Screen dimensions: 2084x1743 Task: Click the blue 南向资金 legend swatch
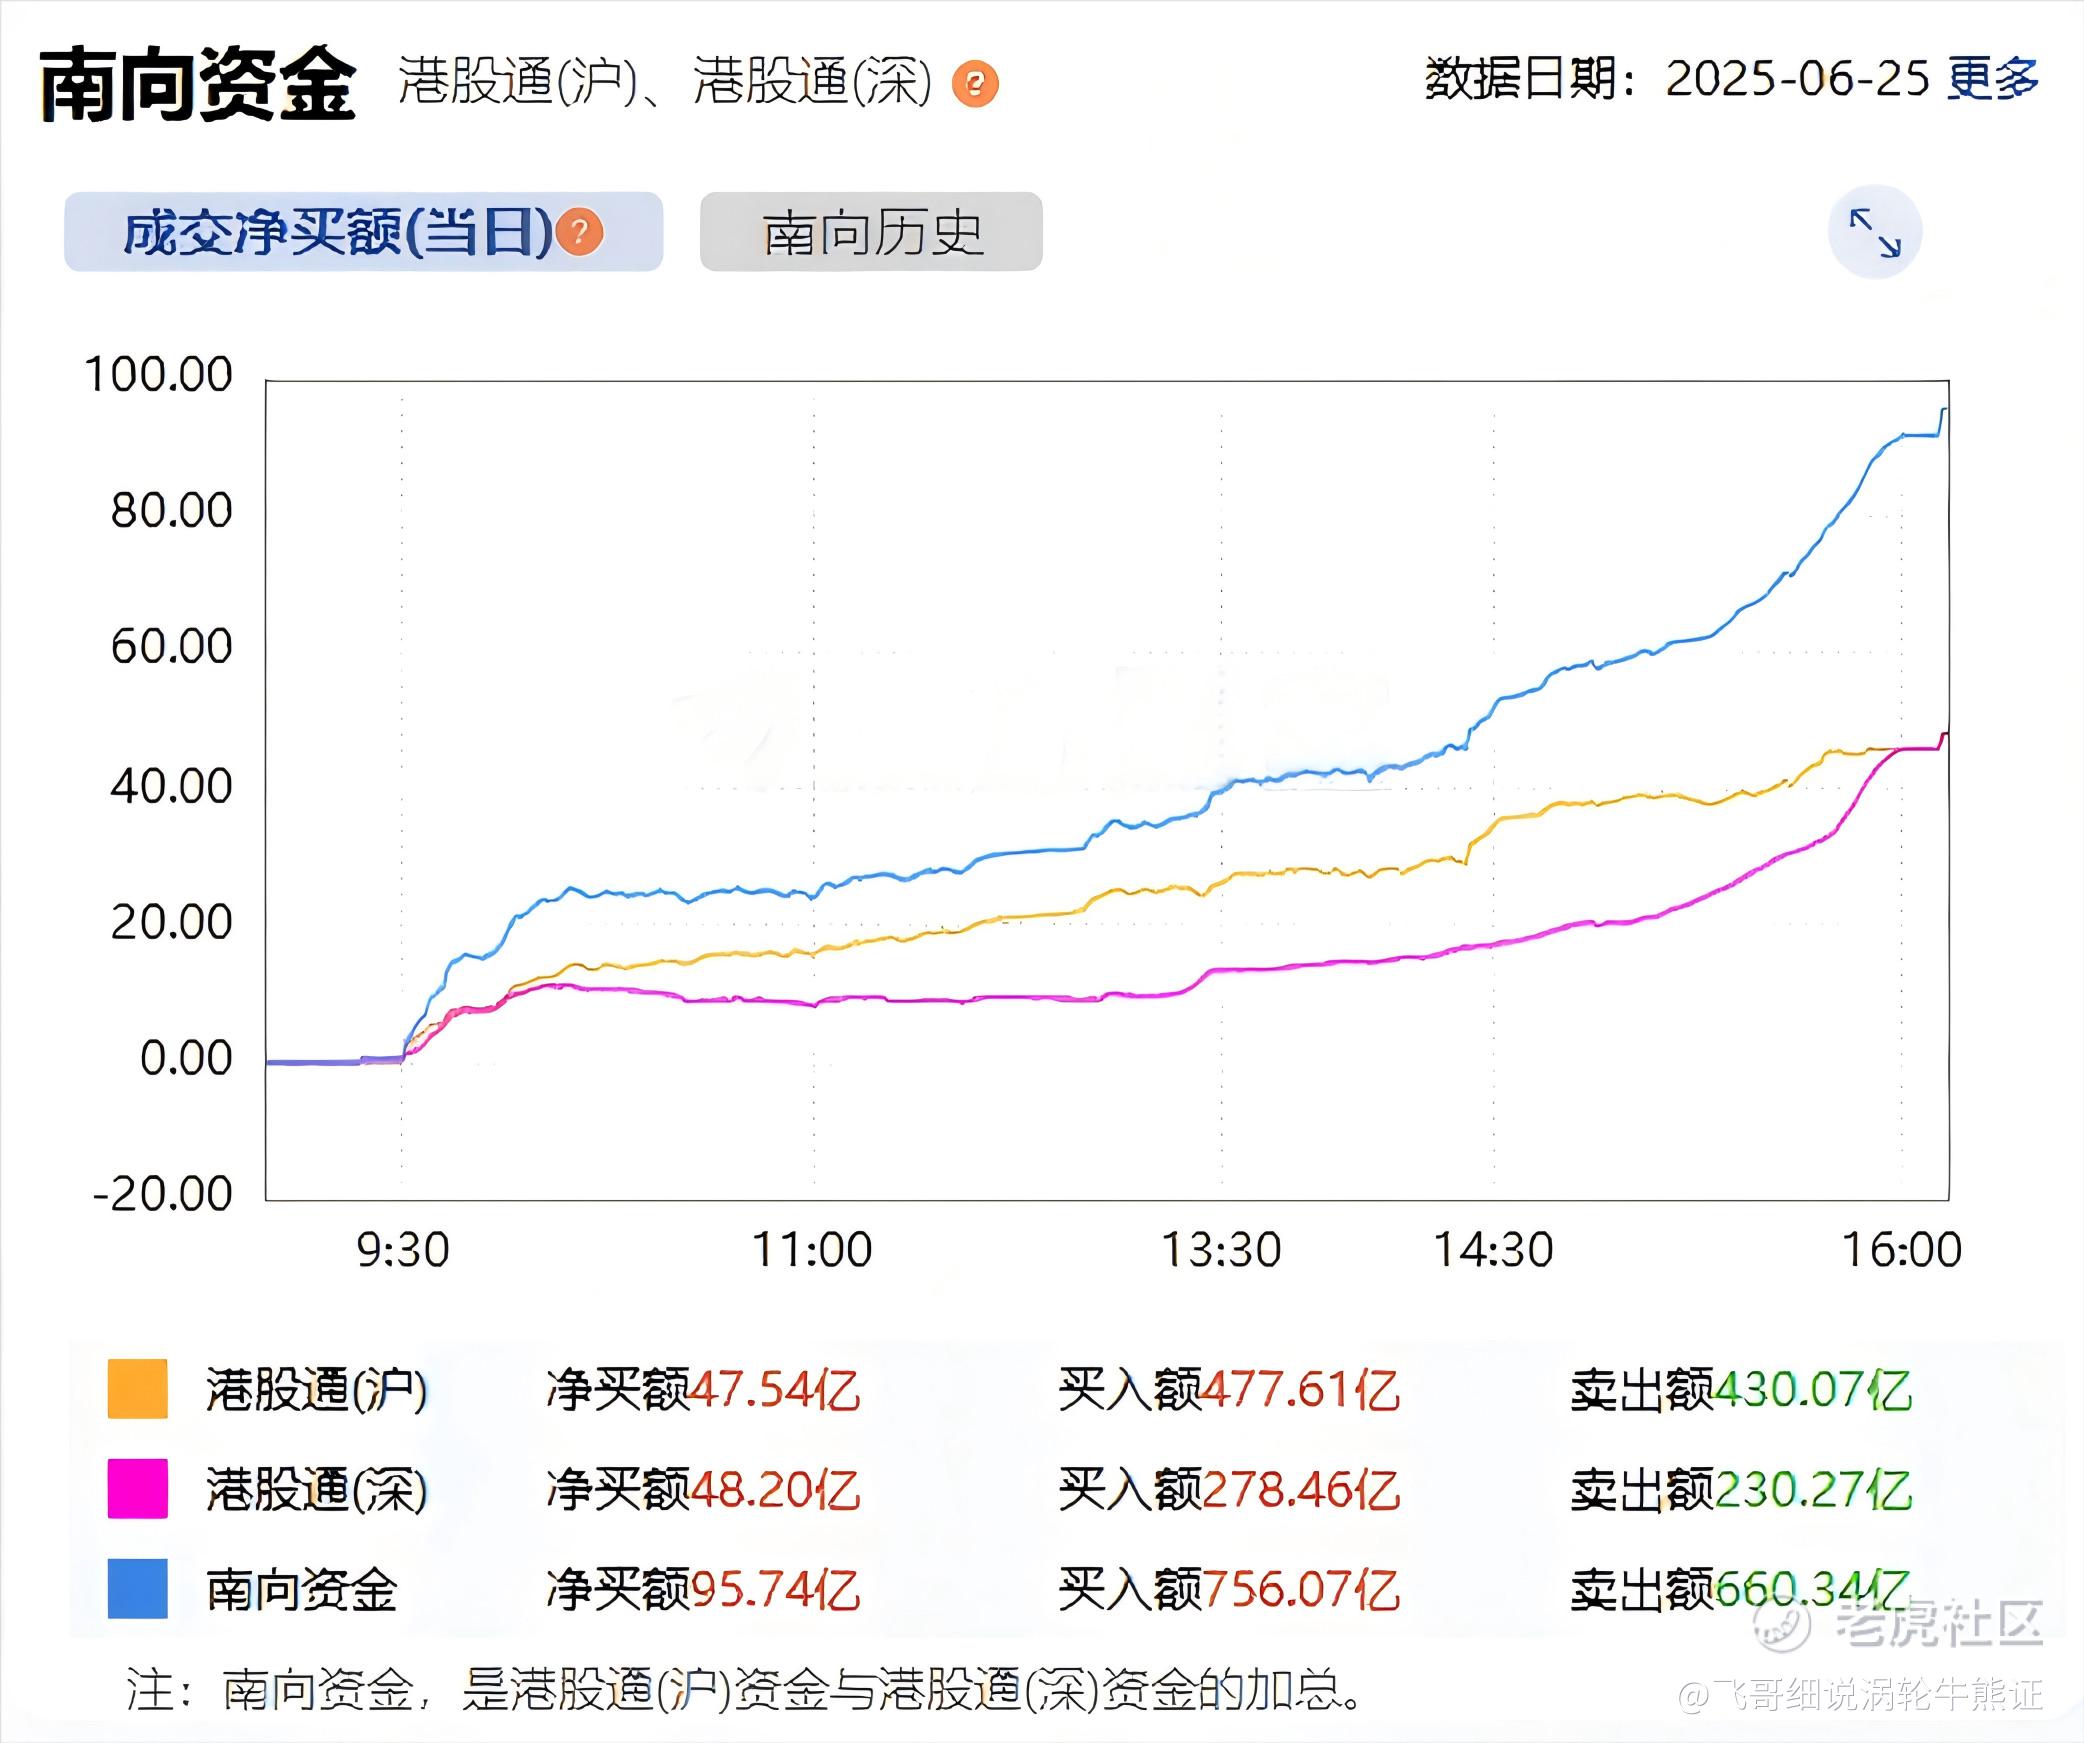click(138, 1588)
